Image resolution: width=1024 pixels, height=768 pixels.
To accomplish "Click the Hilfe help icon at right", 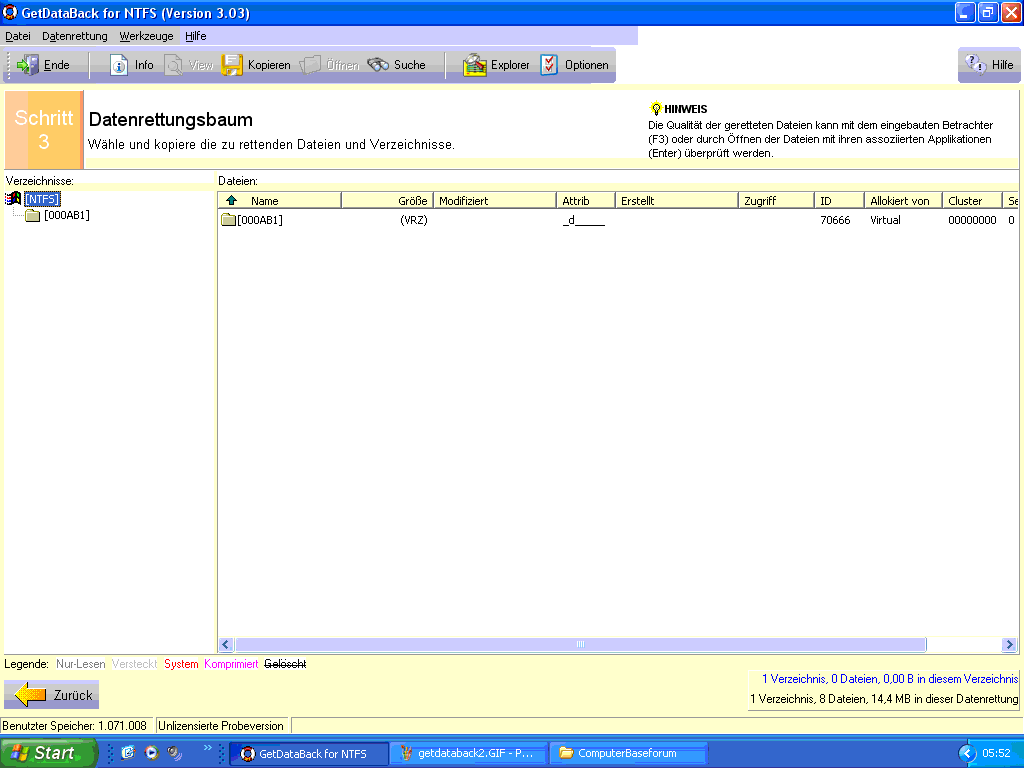I will (976, 65).
